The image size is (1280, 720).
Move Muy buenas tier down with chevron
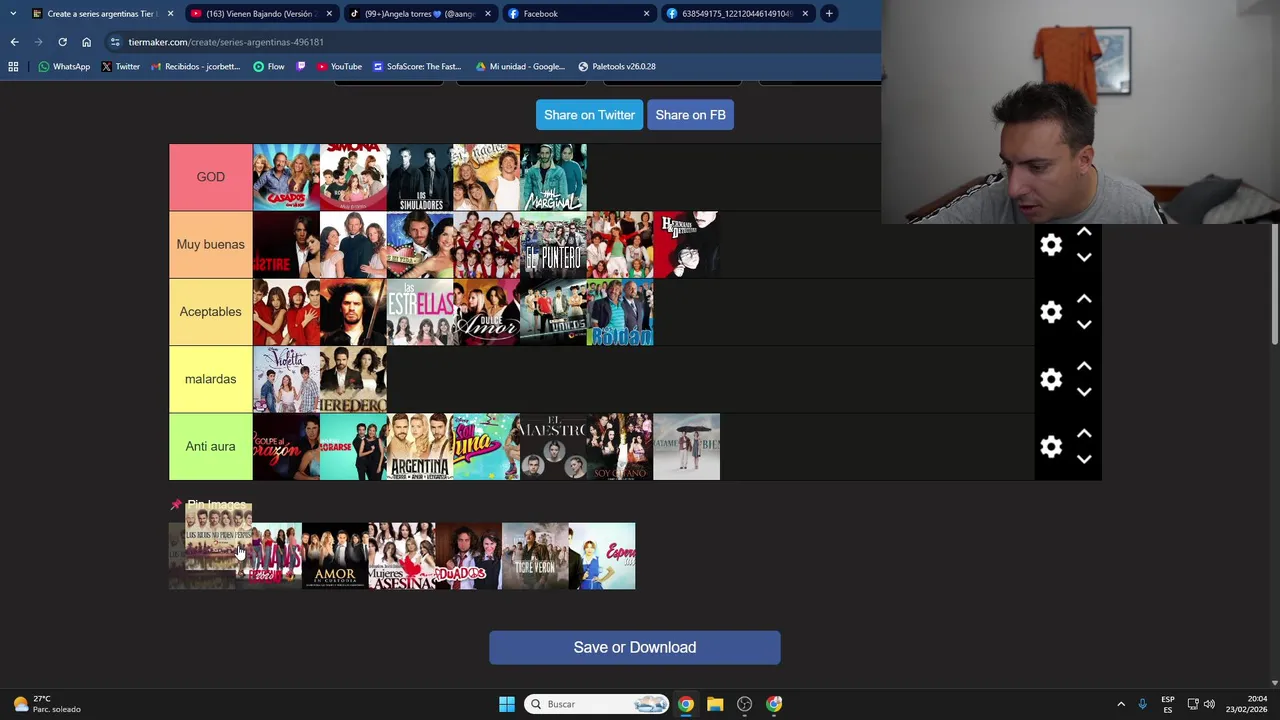click(x=1084, y=257)
